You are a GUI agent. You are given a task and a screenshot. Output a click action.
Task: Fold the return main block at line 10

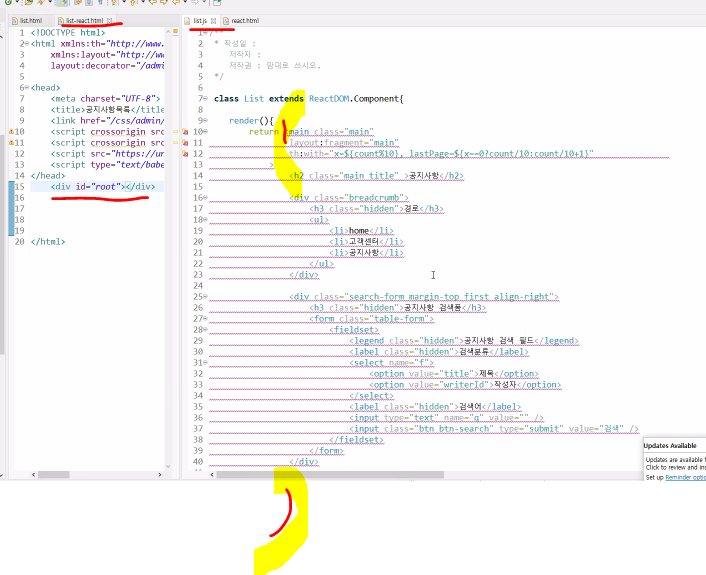[205, 131]
